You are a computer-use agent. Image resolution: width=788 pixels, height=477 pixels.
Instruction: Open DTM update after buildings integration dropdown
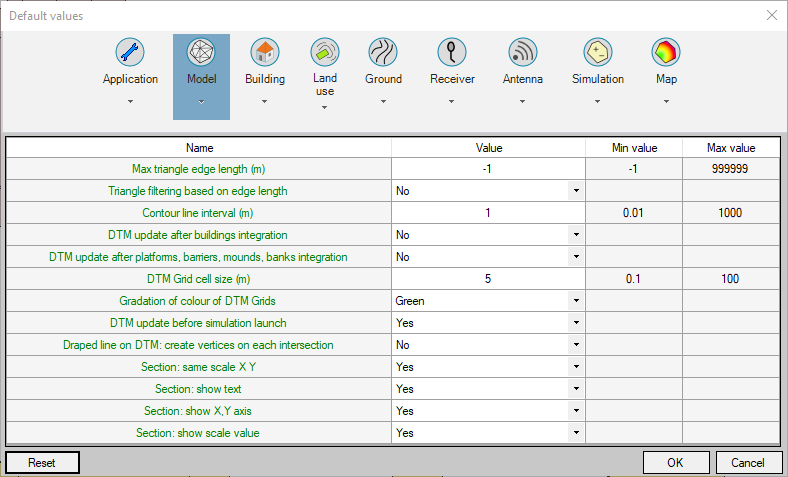pyautogui.click(x=576, y=235)
